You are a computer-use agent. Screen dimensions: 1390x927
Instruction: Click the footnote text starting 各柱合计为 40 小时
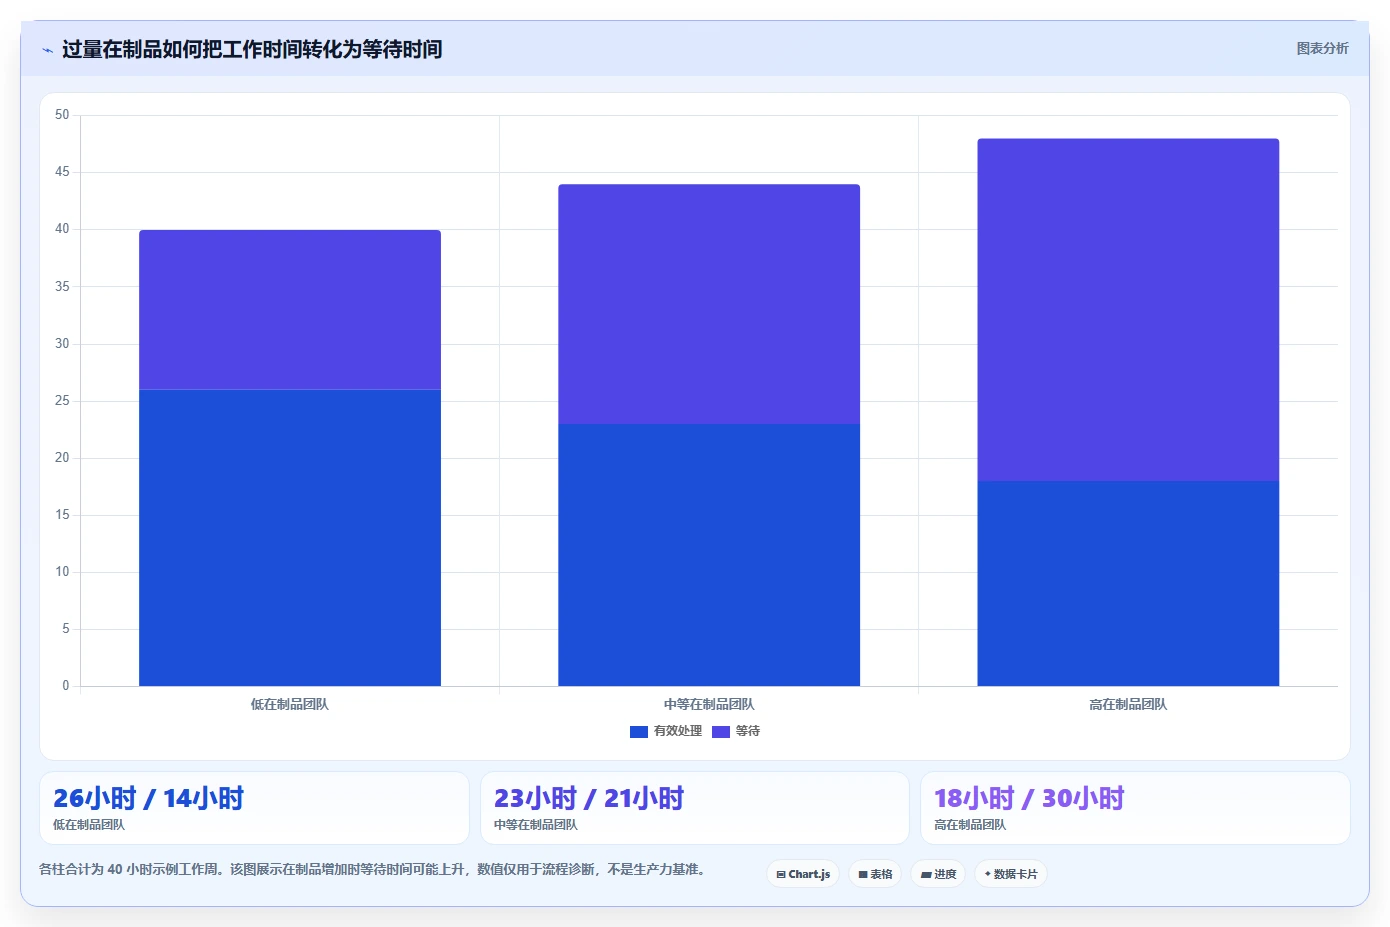pos(374,869)
